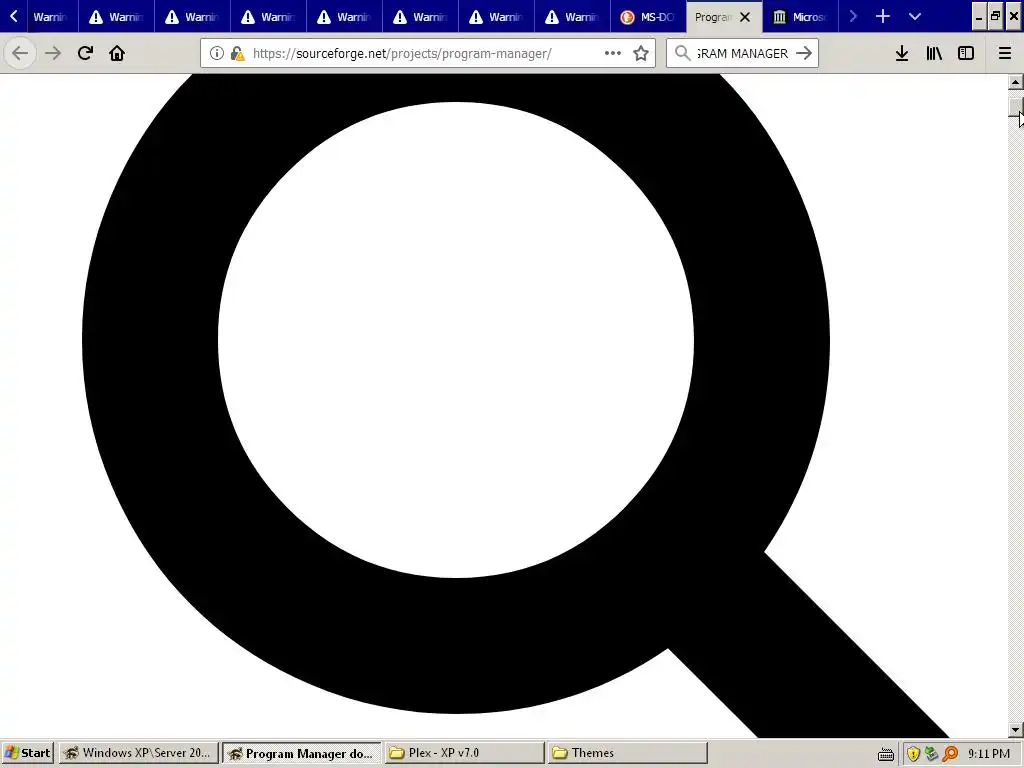
Task: Open the Library books icon
Action: (934, 53)
